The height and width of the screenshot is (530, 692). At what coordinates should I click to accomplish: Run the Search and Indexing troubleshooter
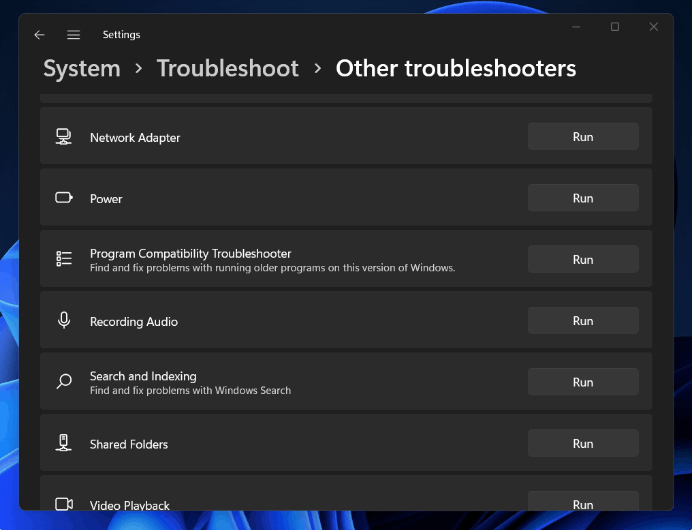pyautogui.click(x=583, y=382)
